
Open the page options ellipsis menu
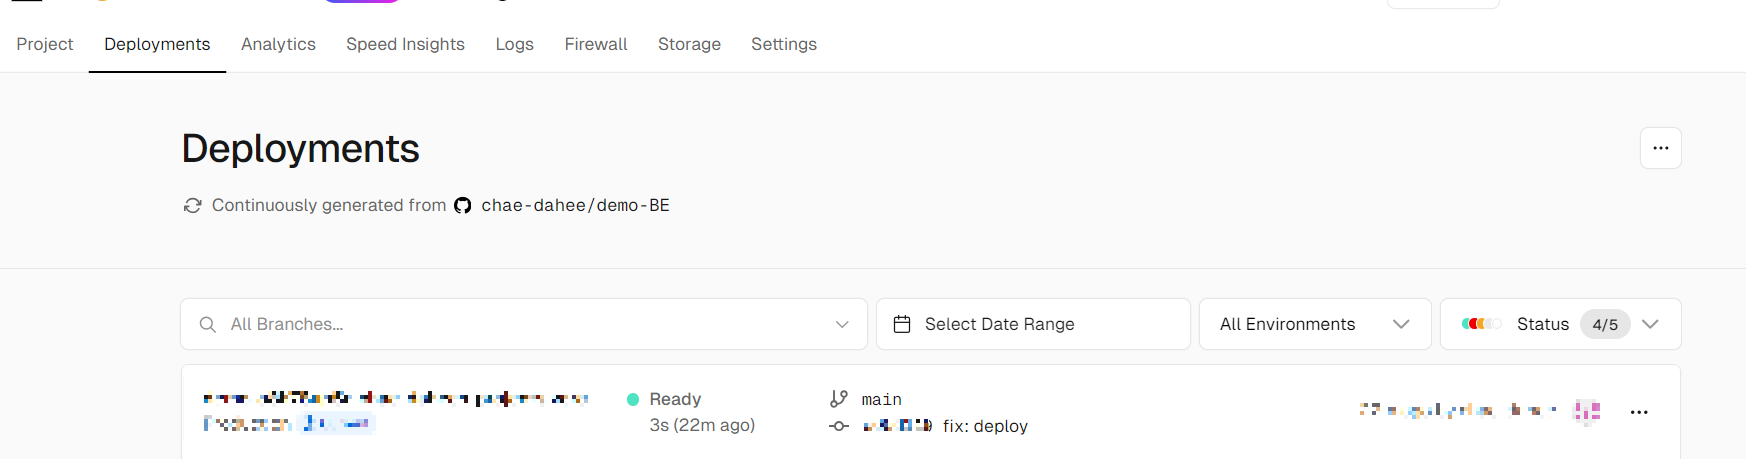click(x=1660, y=148)
